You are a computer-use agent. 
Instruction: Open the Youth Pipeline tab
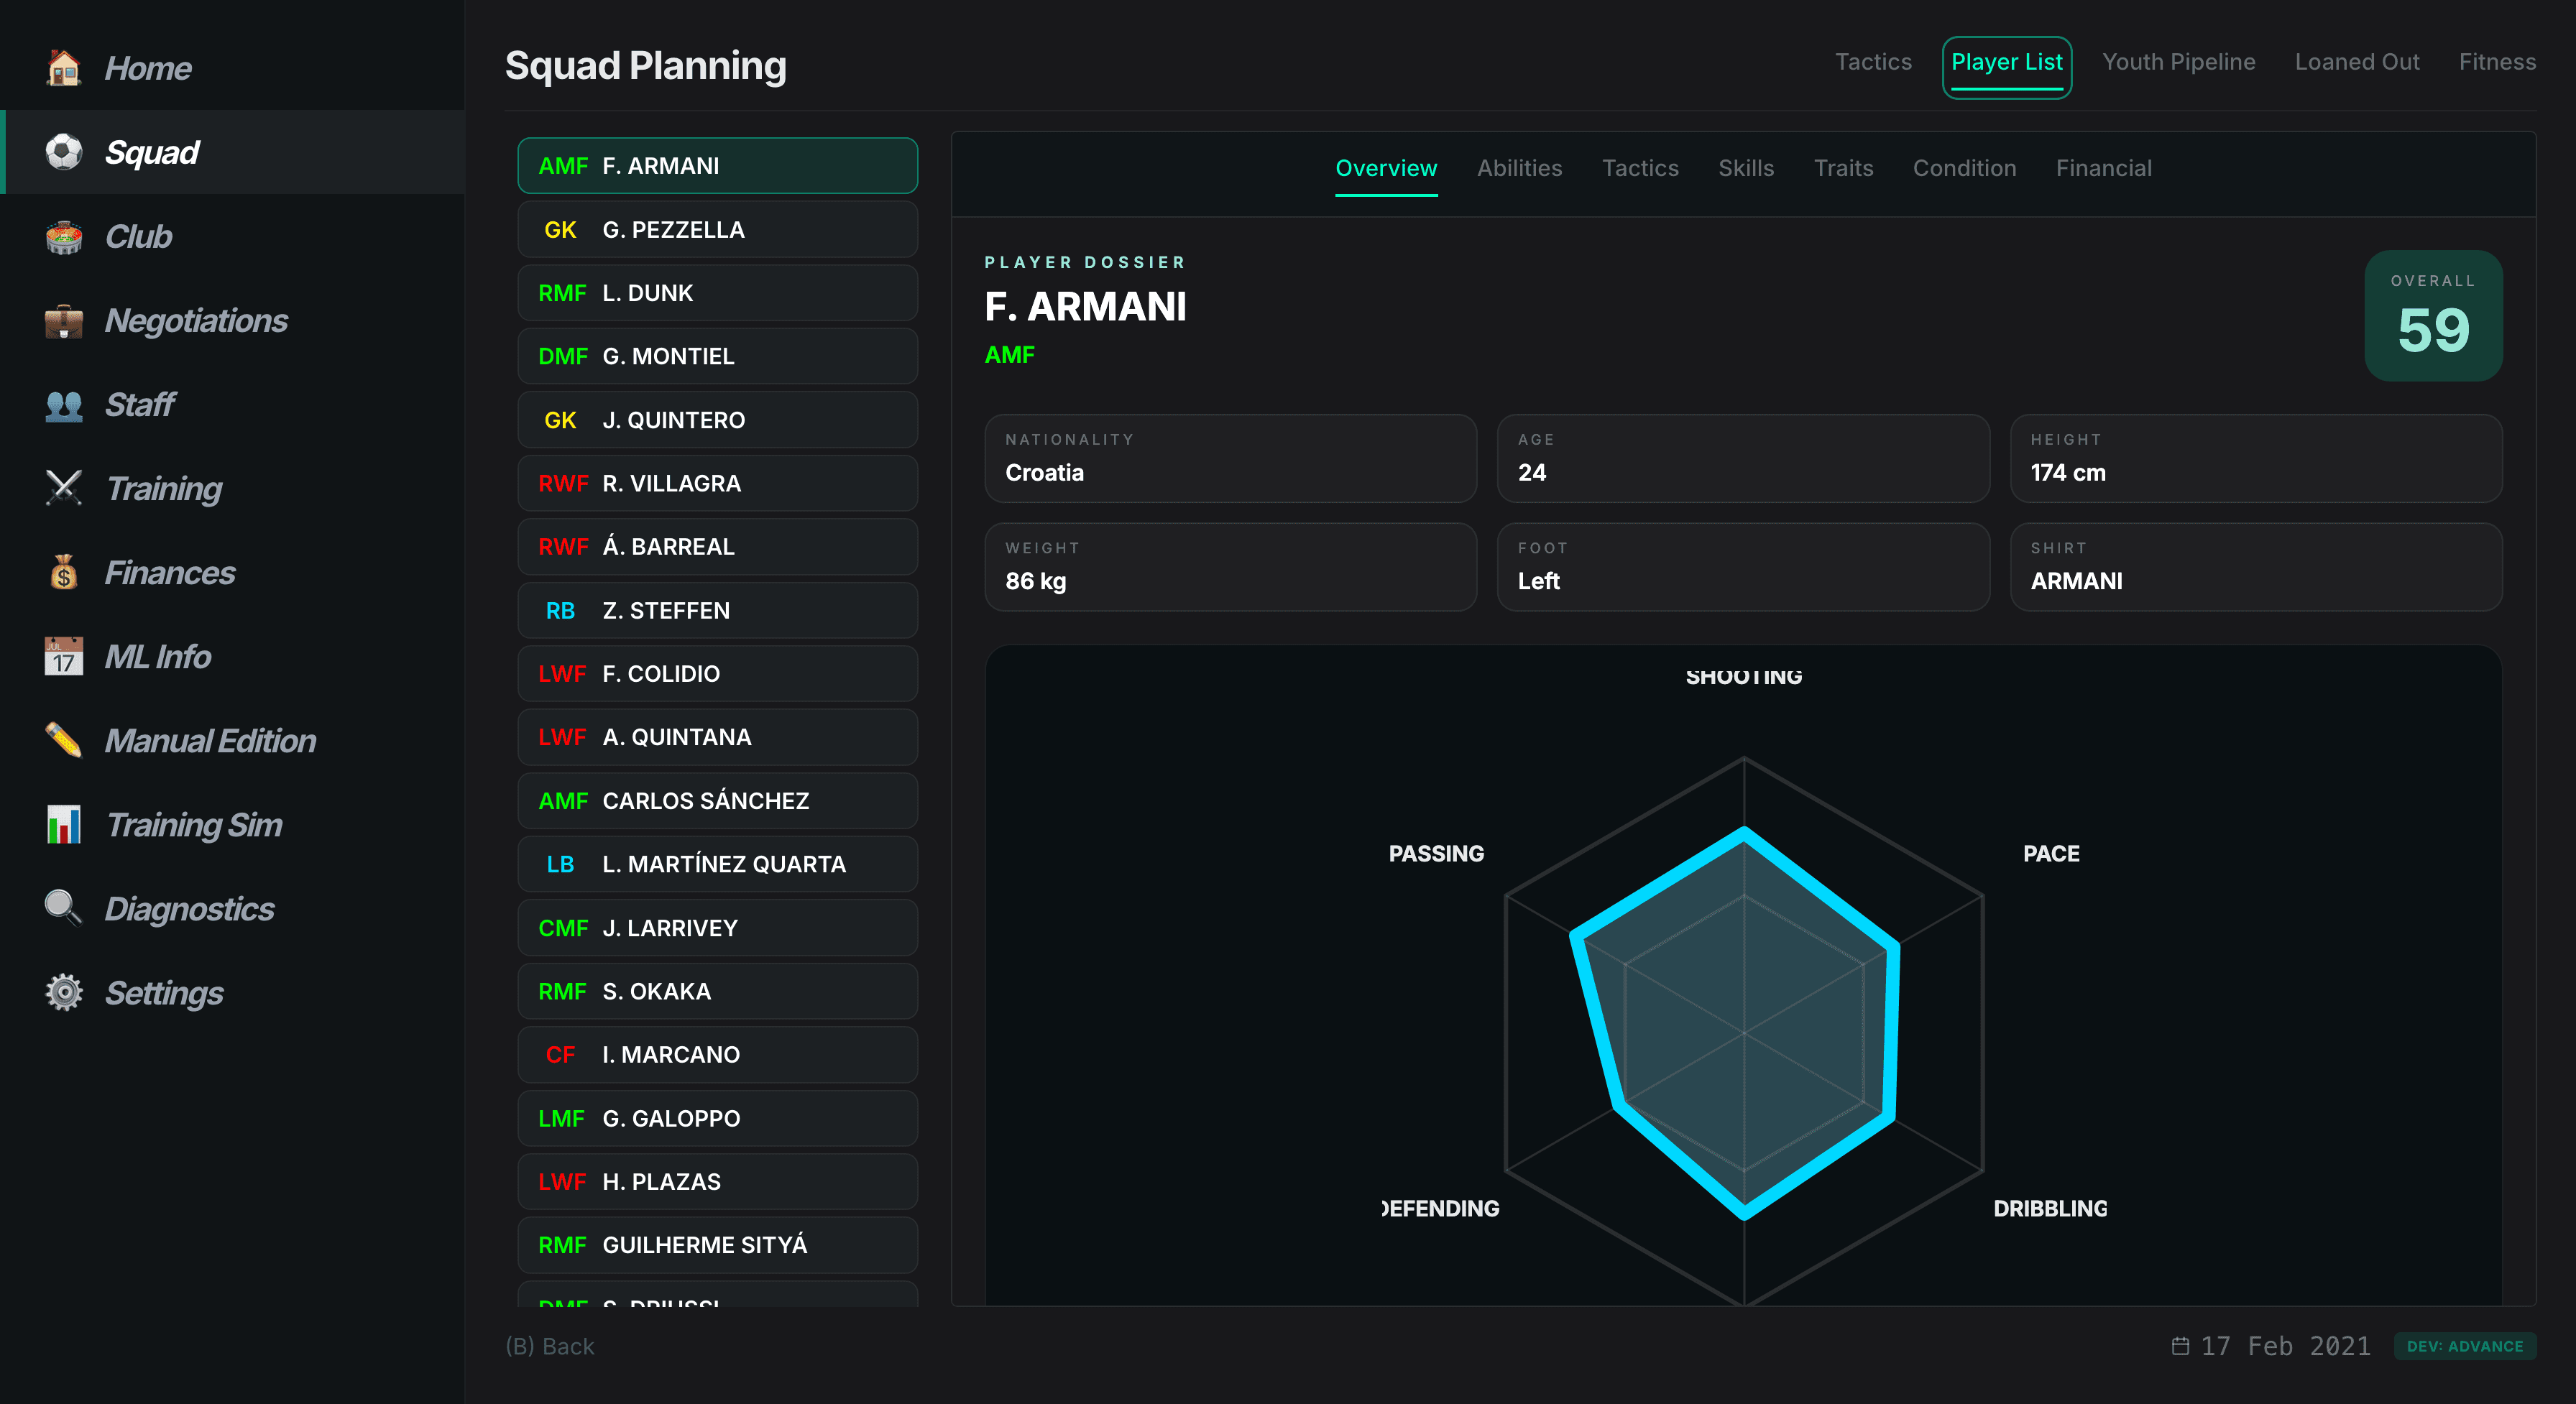pos(2178,62)
